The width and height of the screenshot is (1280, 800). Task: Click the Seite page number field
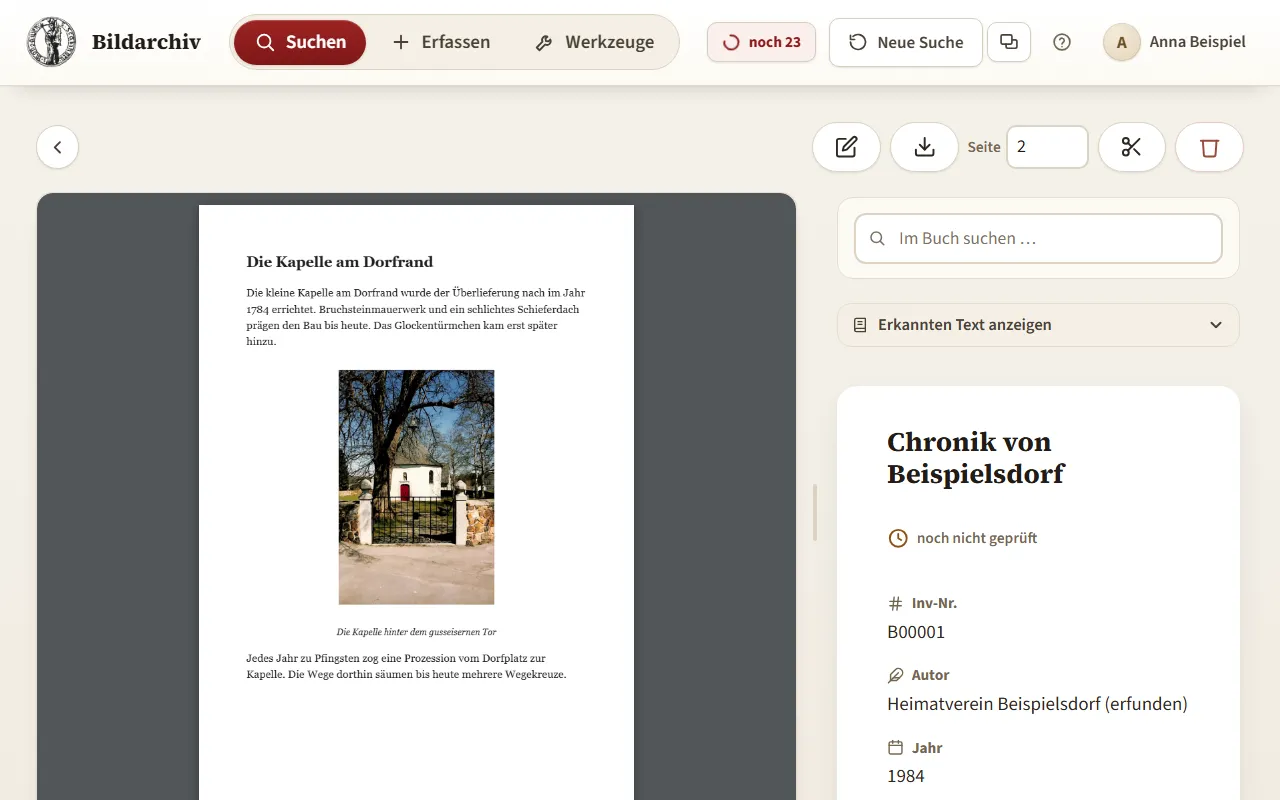[1047, 147]
